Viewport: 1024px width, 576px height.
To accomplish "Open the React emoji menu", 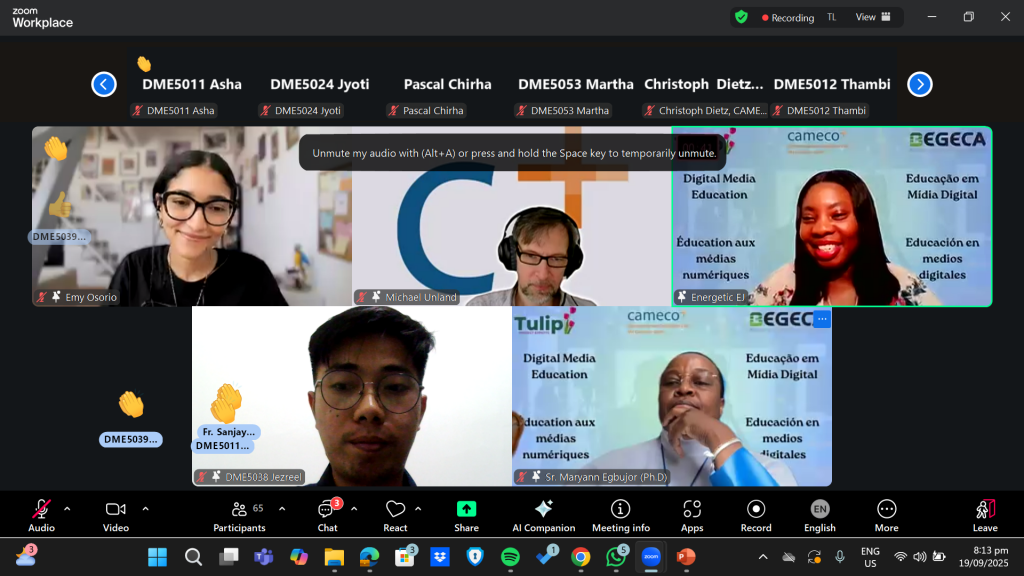I will 395,515.
